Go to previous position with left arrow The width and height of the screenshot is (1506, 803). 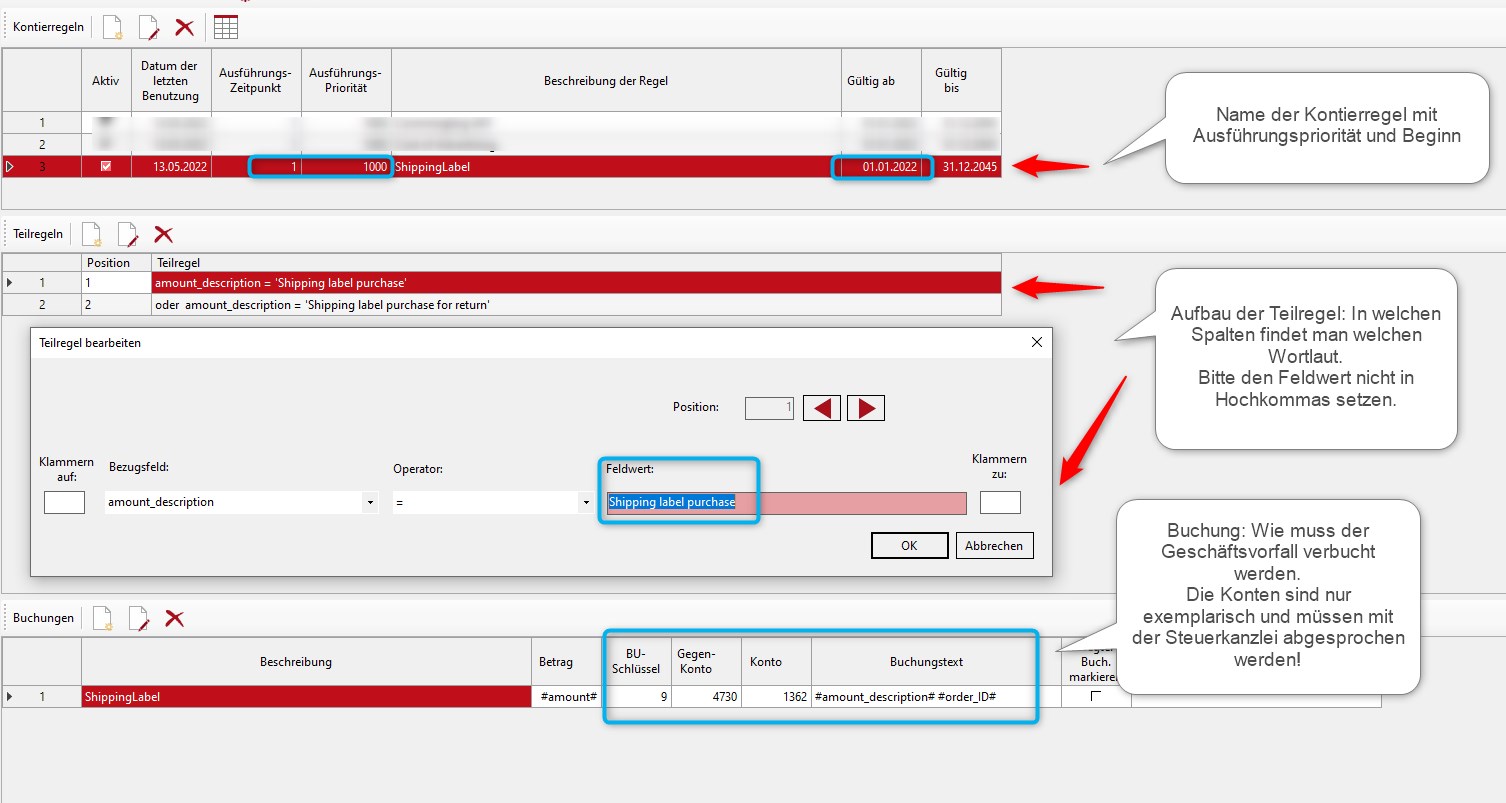(822, 408)
